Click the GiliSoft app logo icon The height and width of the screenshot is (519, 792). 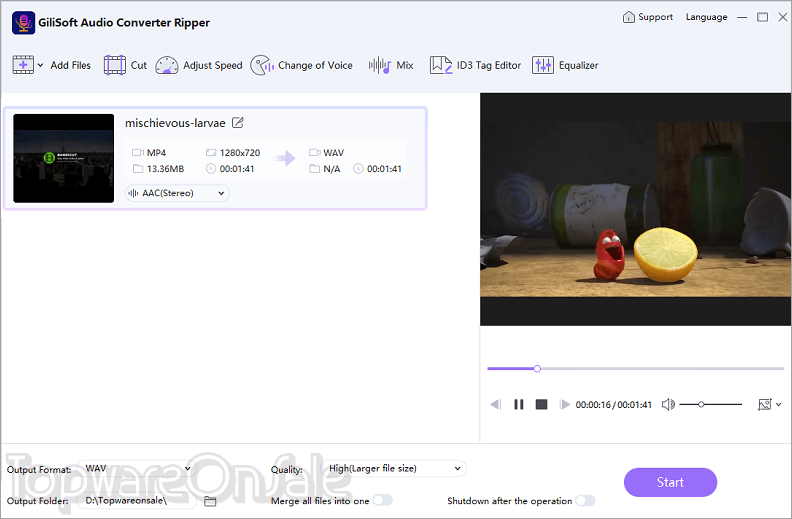[x=23, y=23]
